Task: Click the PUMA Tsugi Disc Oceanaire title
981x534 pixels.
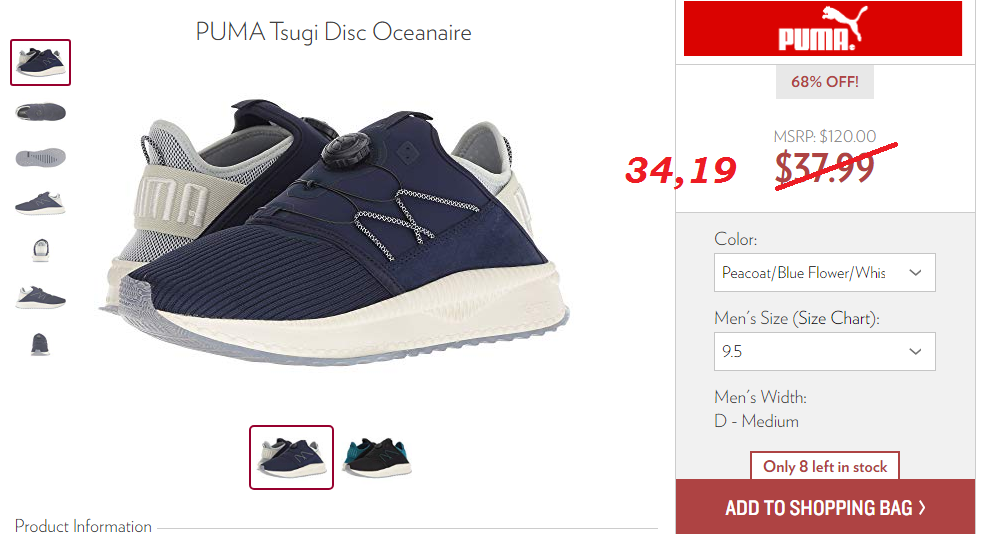Action: (333, 32)
